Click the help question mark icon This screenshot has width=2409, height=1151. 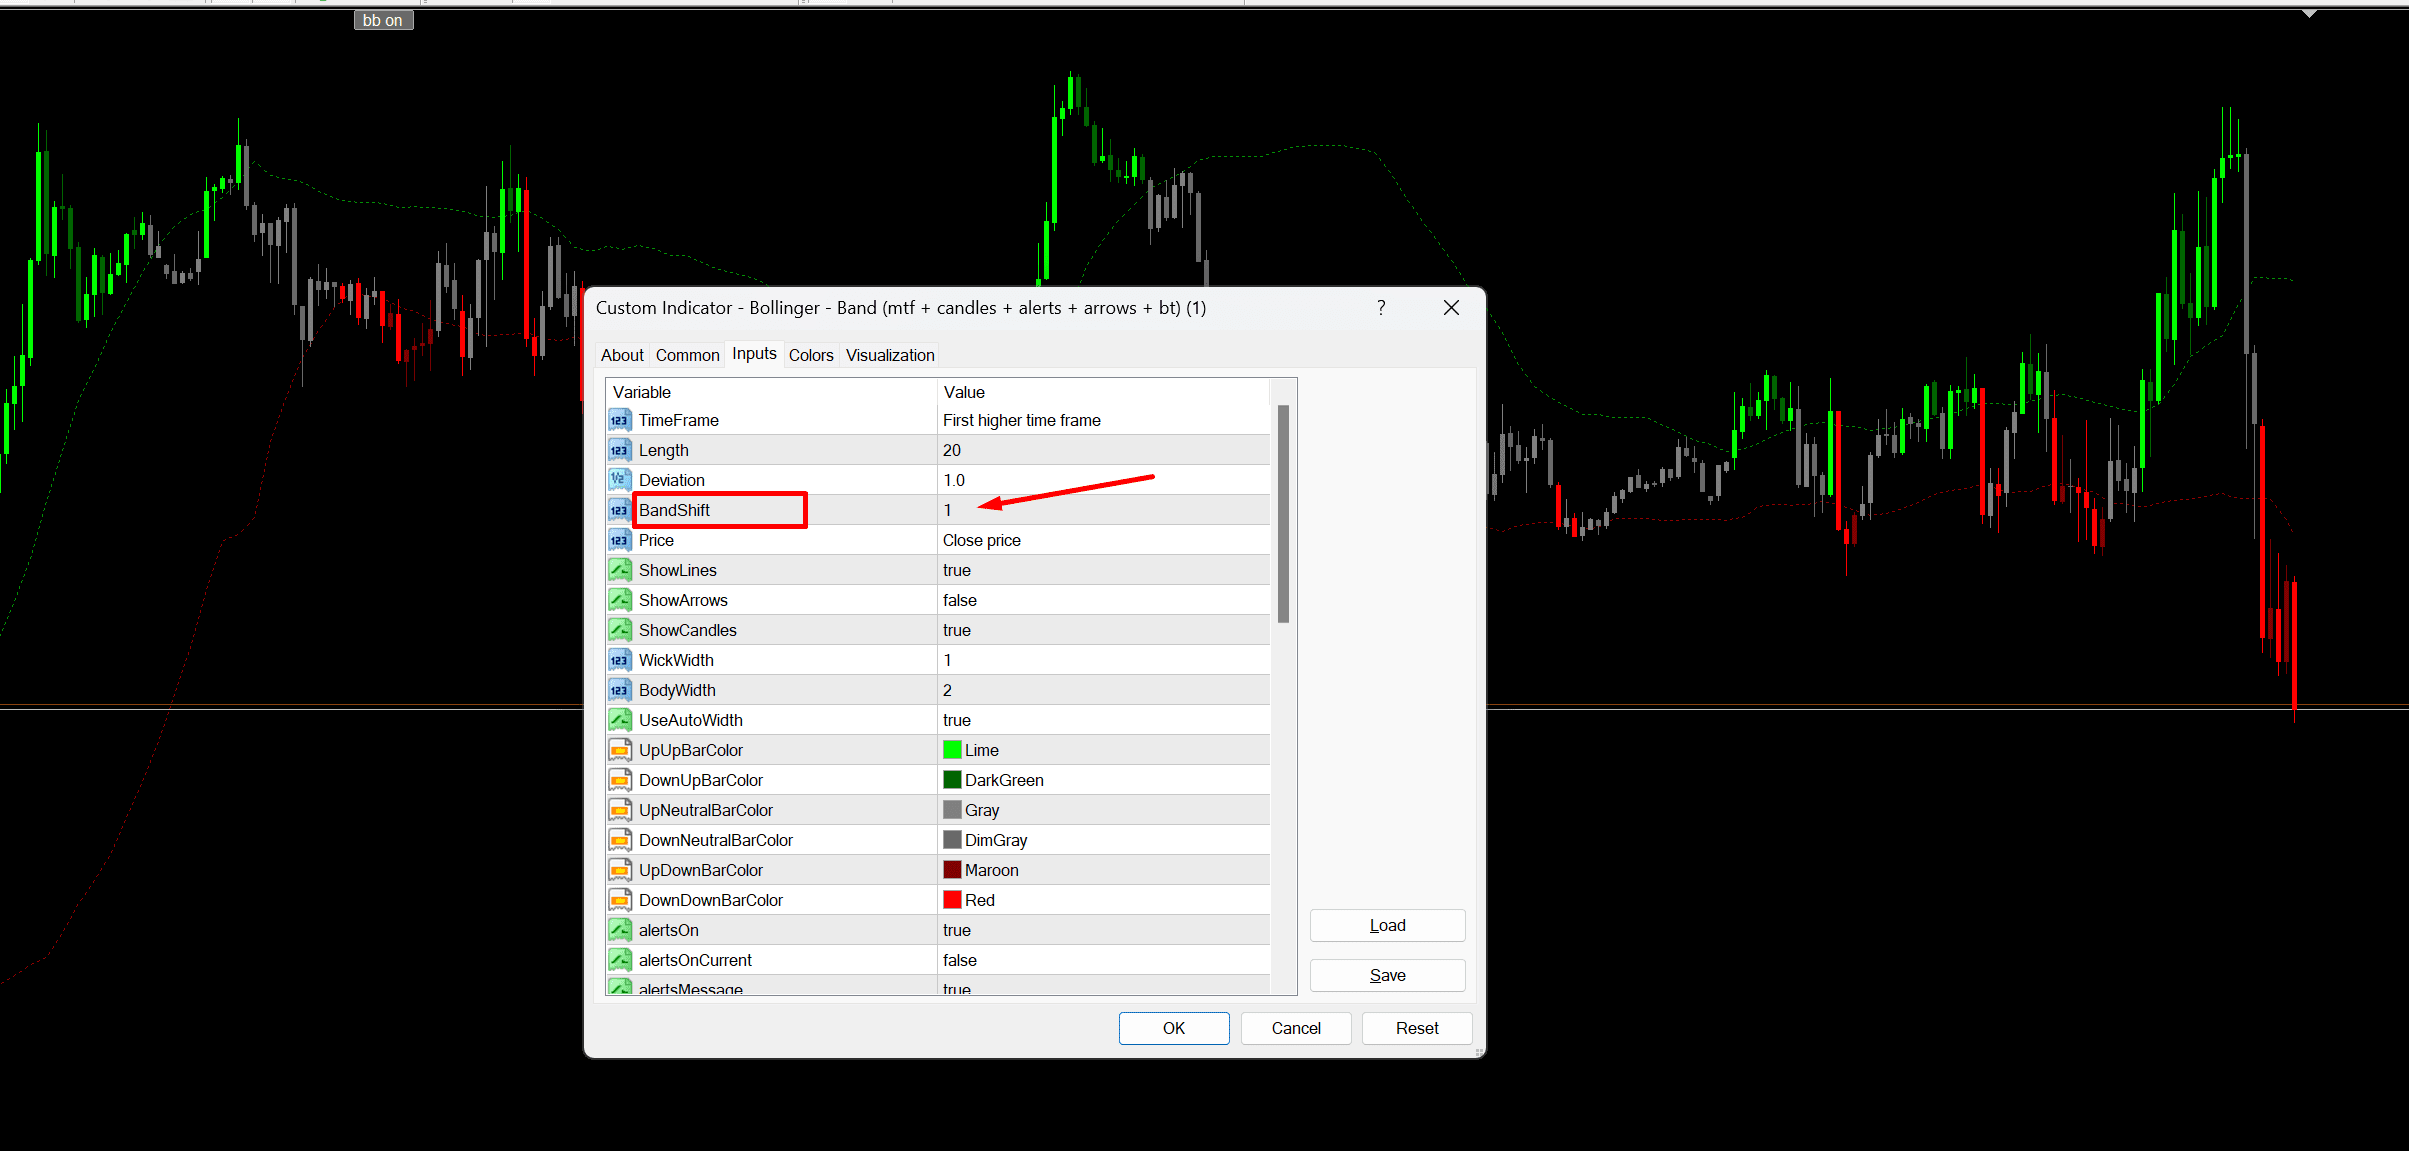coord(1381,308)
